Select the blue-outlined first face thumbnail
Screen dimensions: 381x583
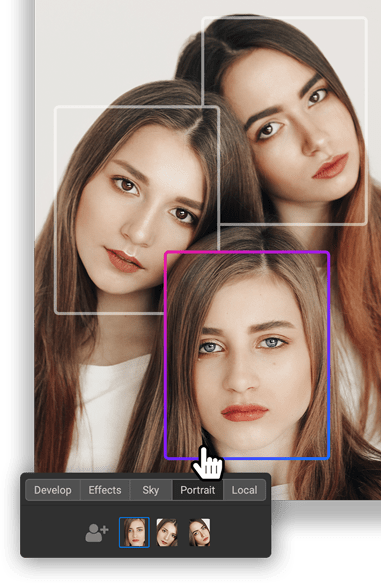pyautogui.click(x=134, y=532)
